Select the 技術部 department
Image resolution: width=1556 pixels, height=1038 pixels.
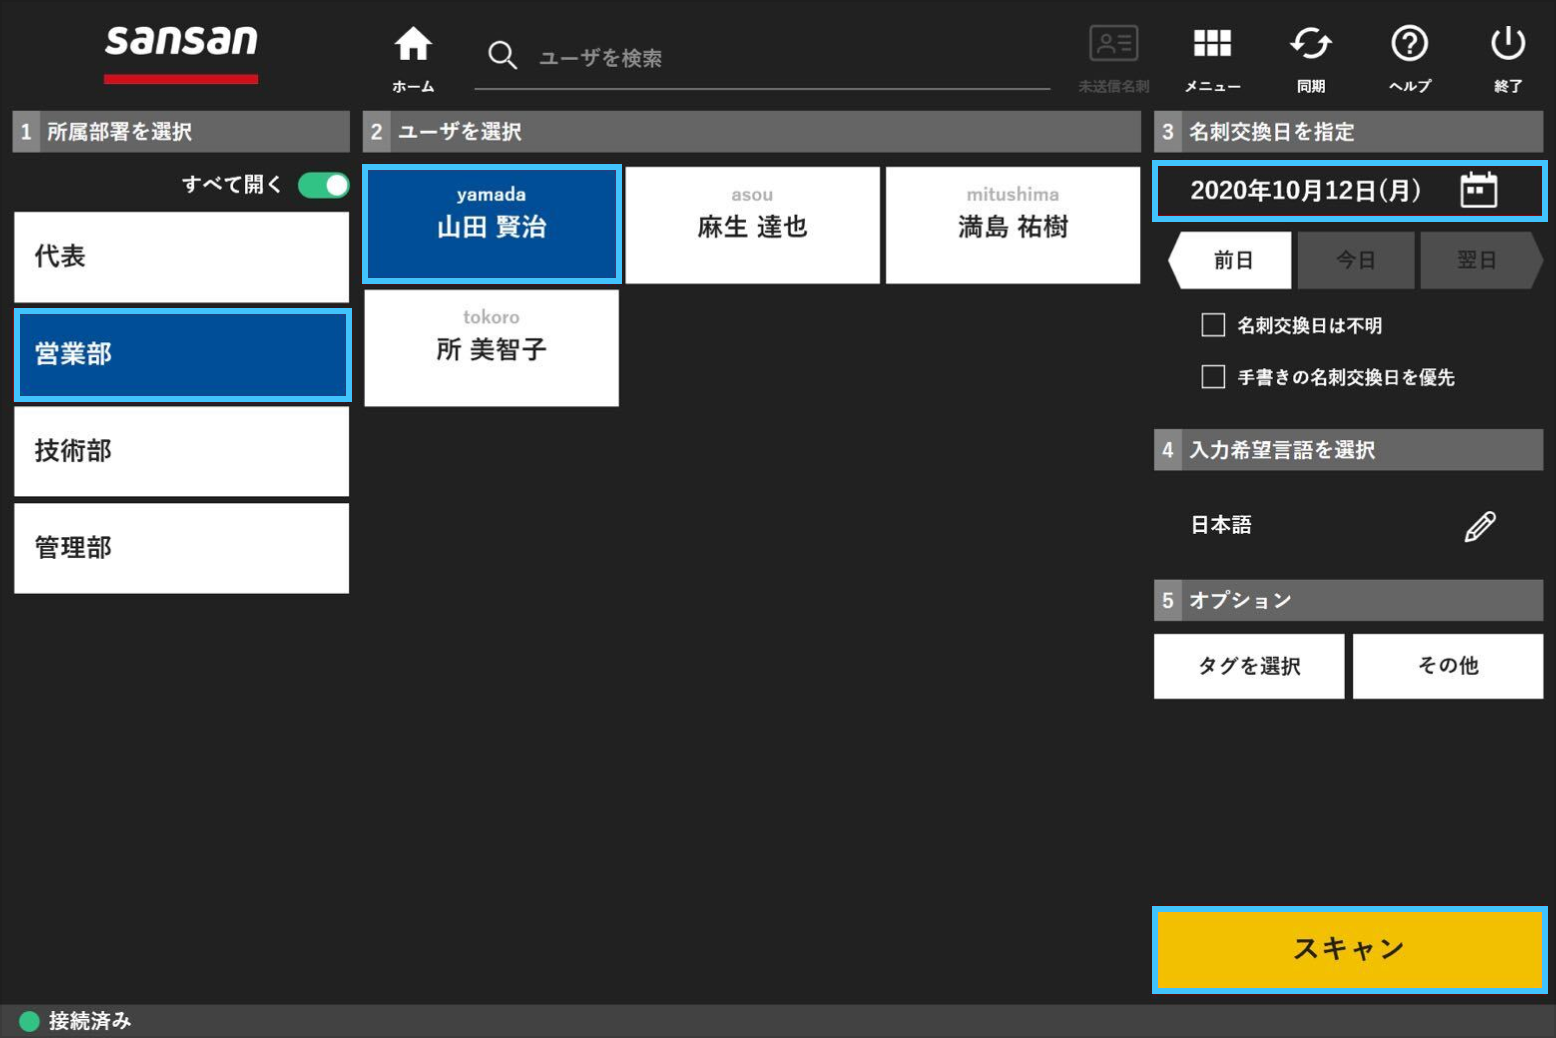coord(181,451)
